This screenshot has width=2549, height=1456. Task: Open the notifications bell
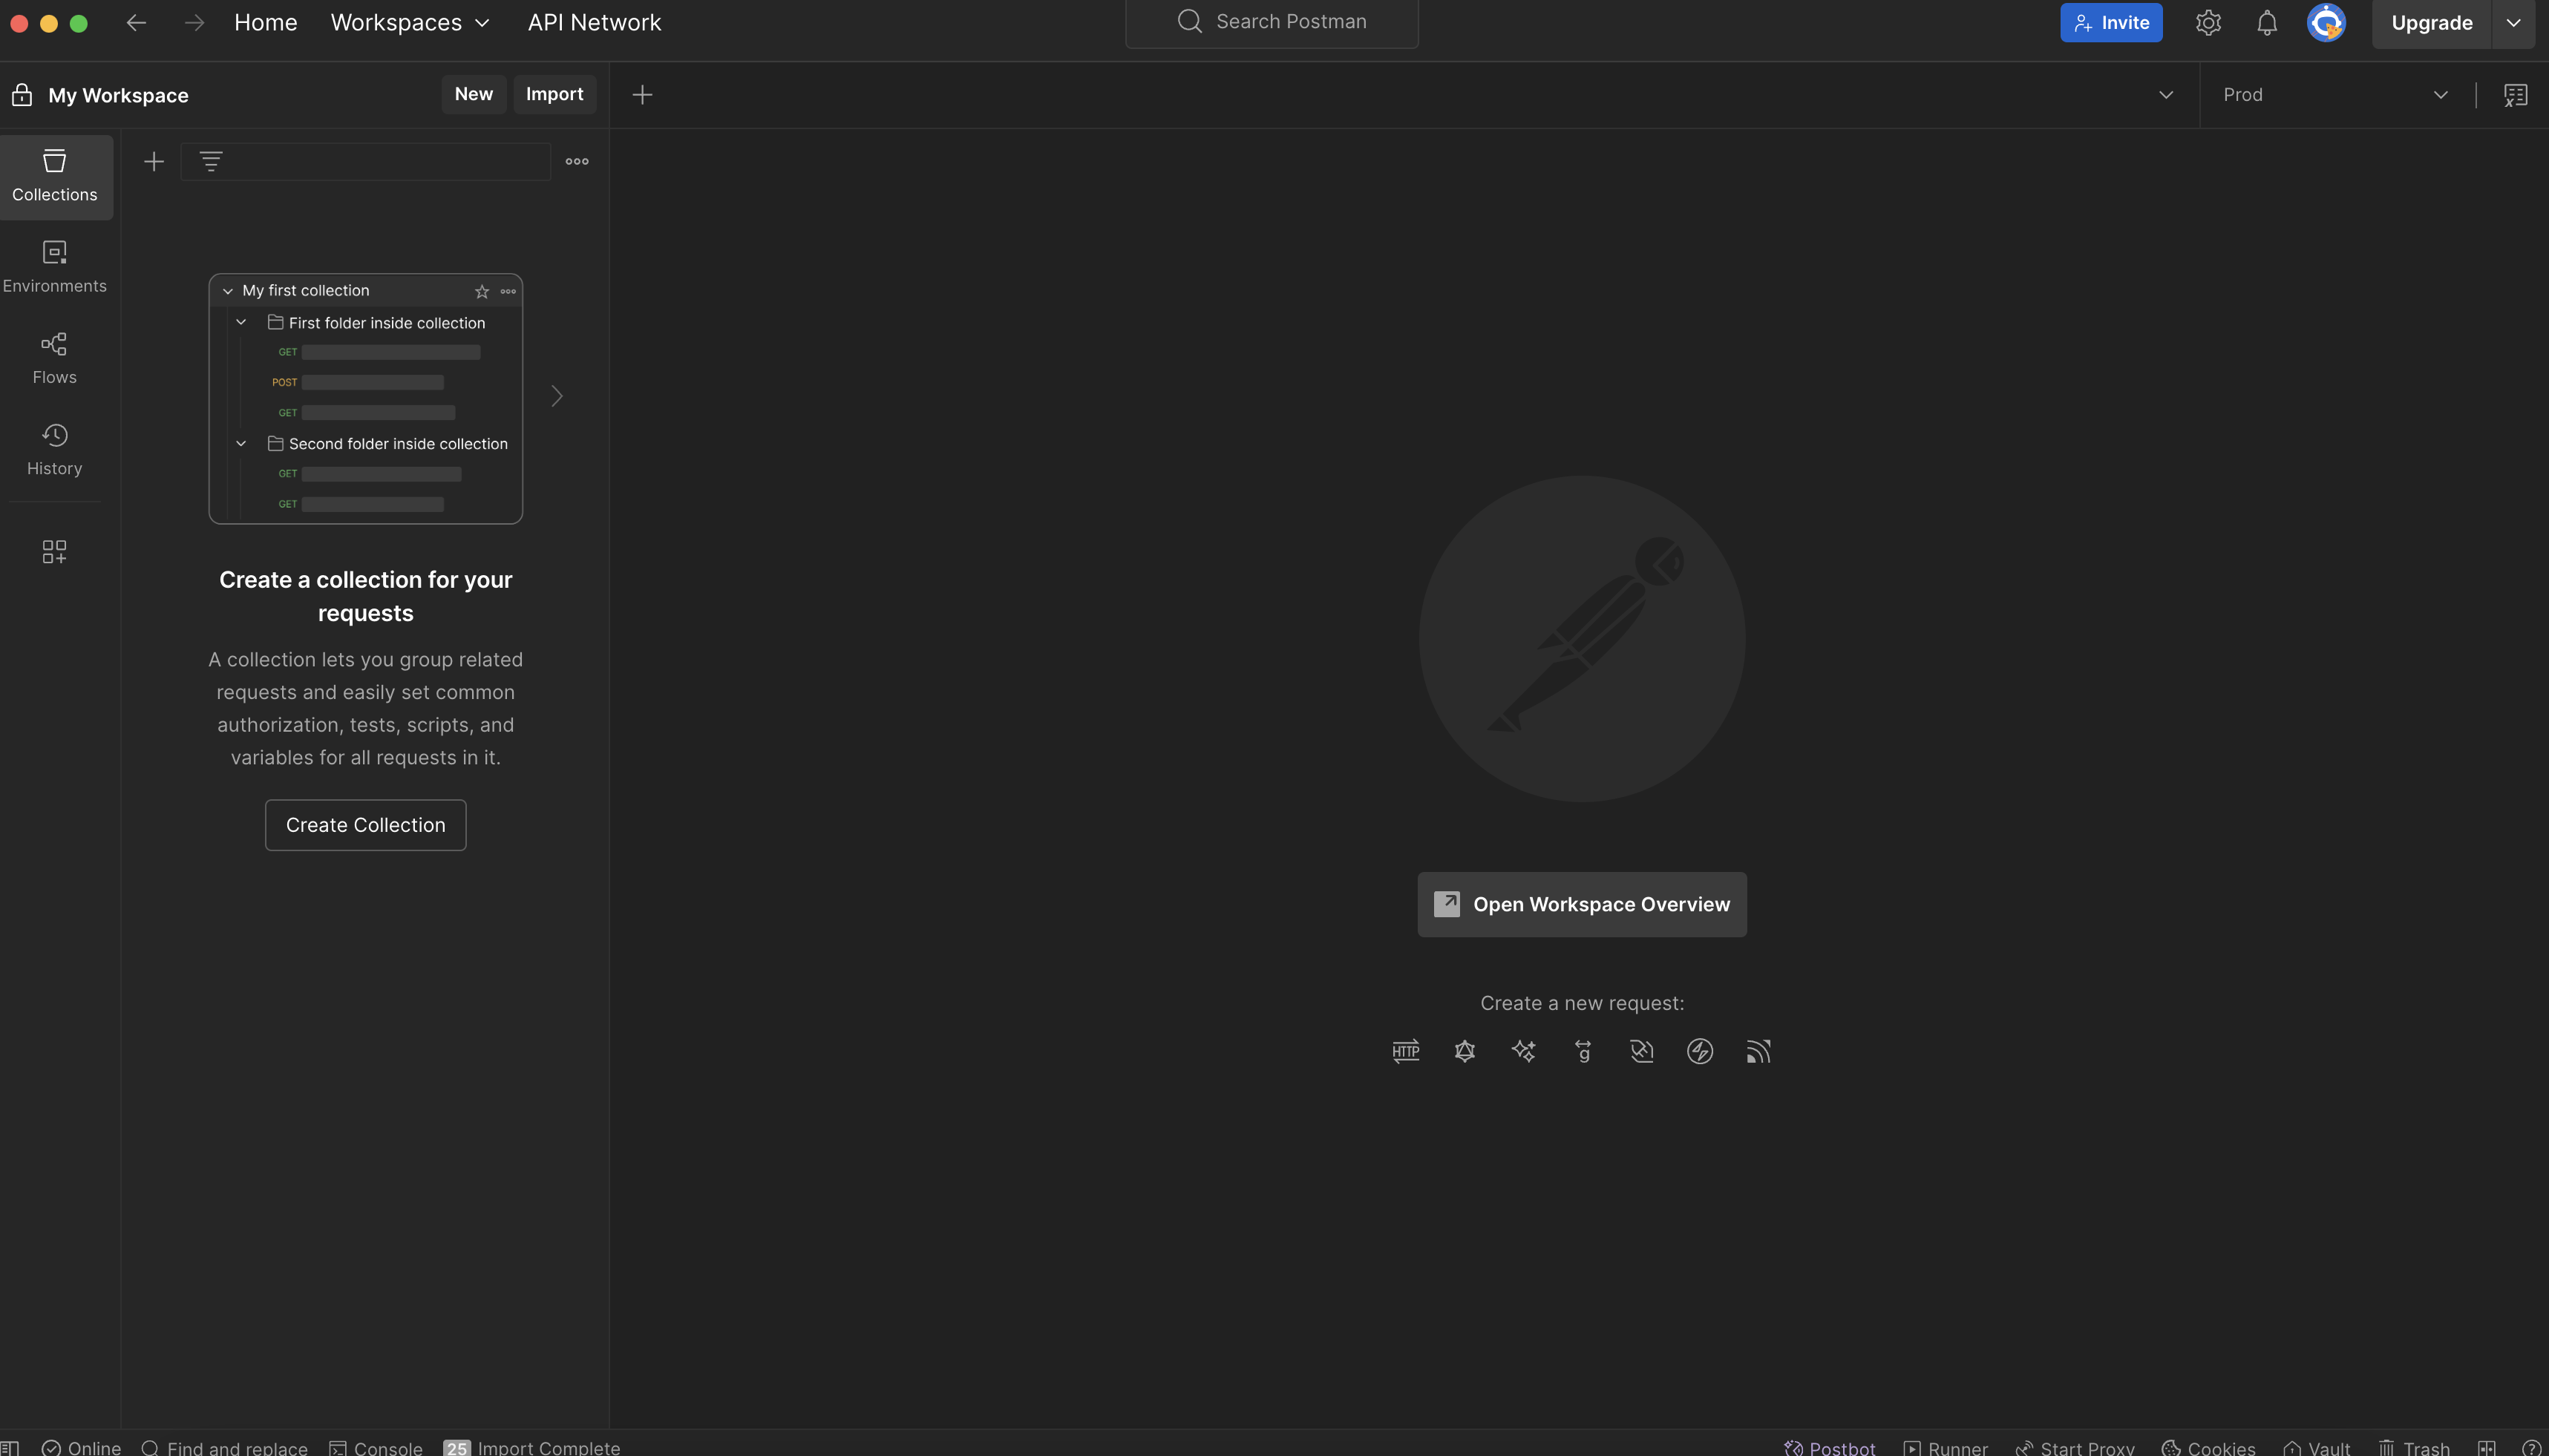[x=2266, y=22]
